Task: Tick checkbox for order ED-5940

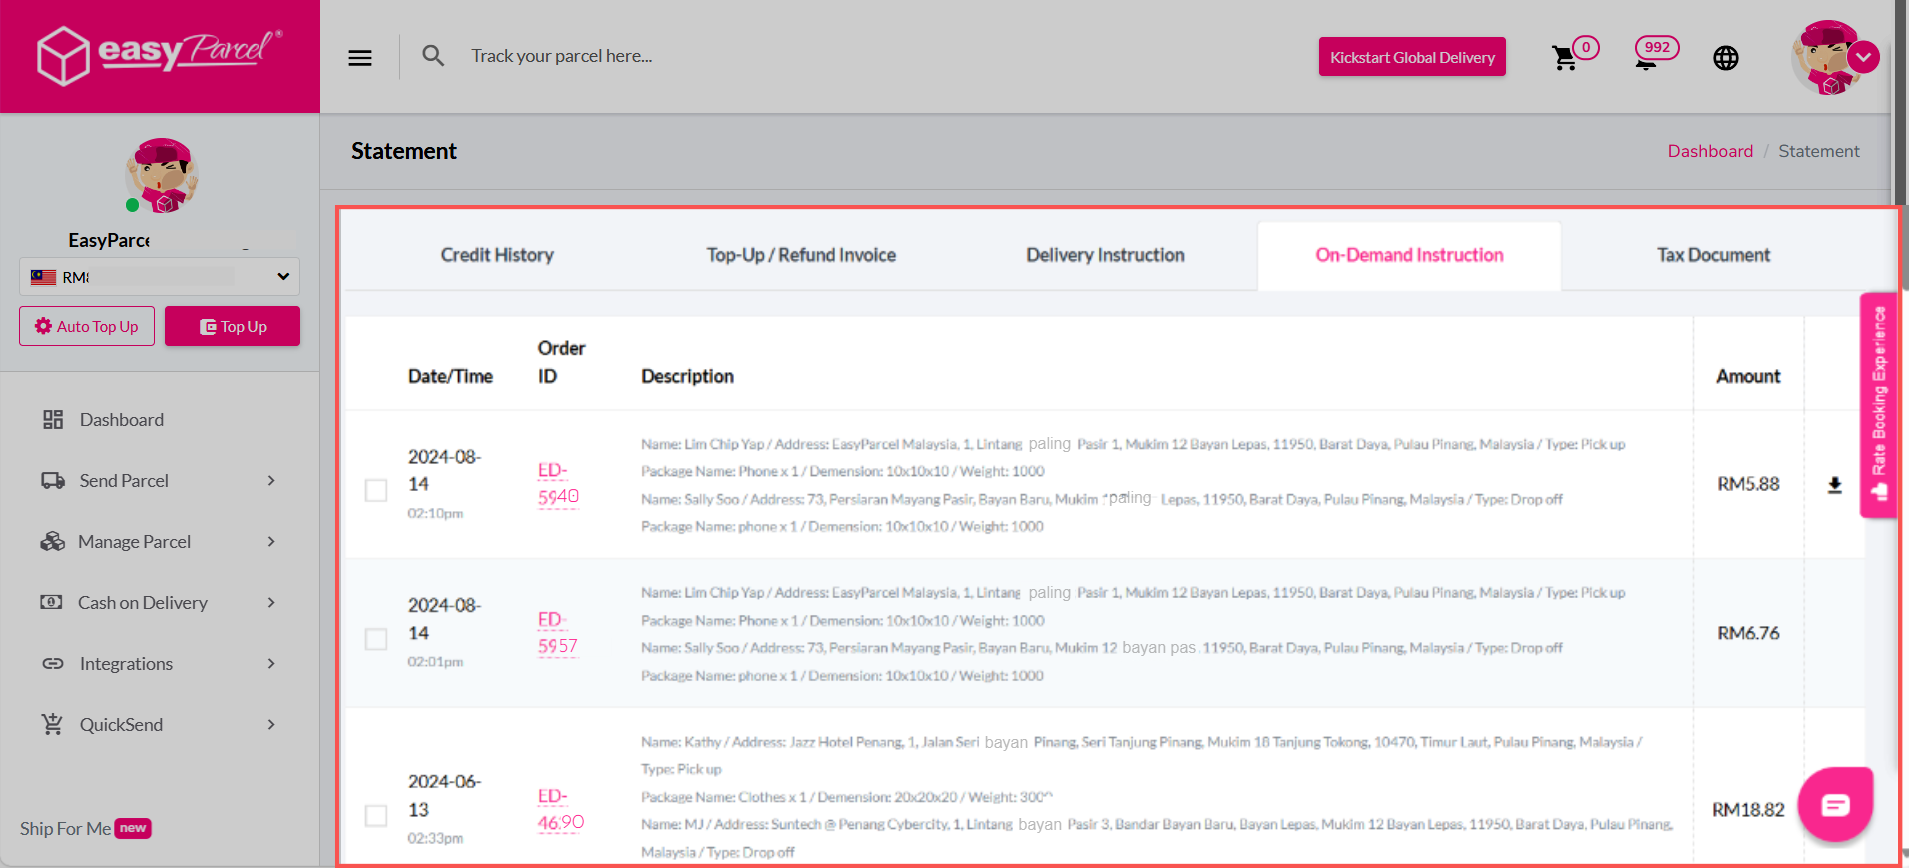Action: point(376,490)
